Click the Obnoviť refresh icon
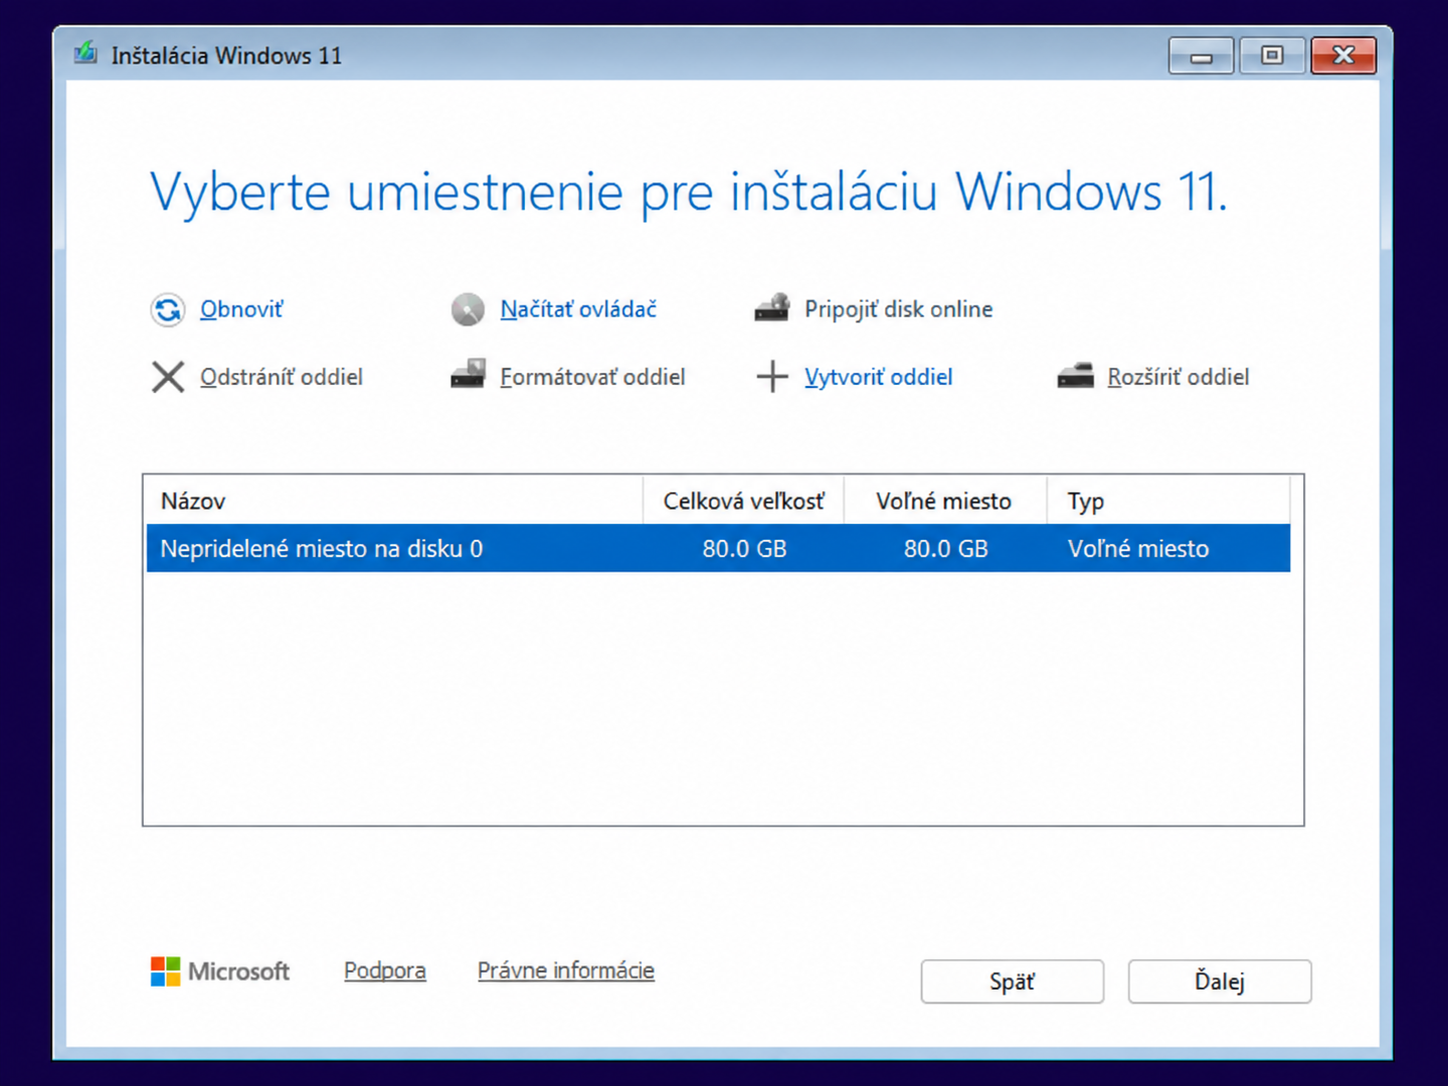 [168, 310]
